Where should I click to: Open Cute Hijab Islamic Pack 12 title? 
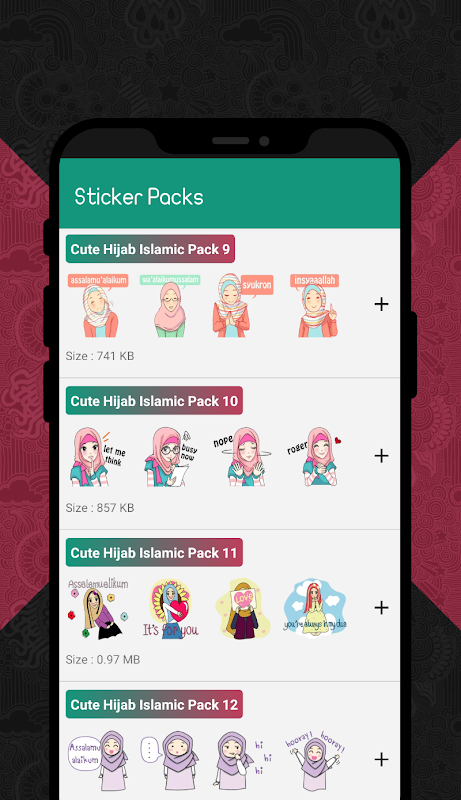tap(154, 705)
